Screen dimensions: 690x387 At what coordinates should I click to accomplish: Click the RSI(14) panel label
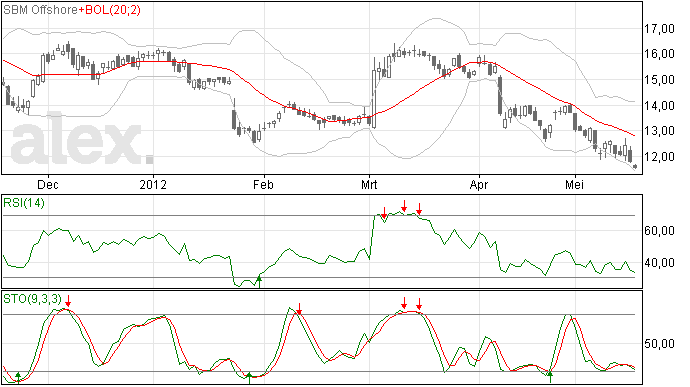[x=24, y=203]
